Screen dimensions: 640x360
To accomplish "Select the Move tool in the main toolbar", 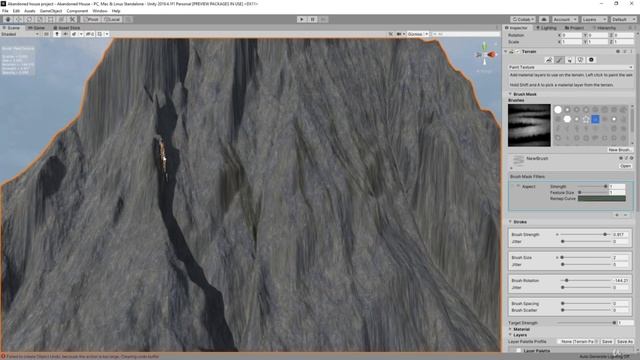I will pos(19,19).
